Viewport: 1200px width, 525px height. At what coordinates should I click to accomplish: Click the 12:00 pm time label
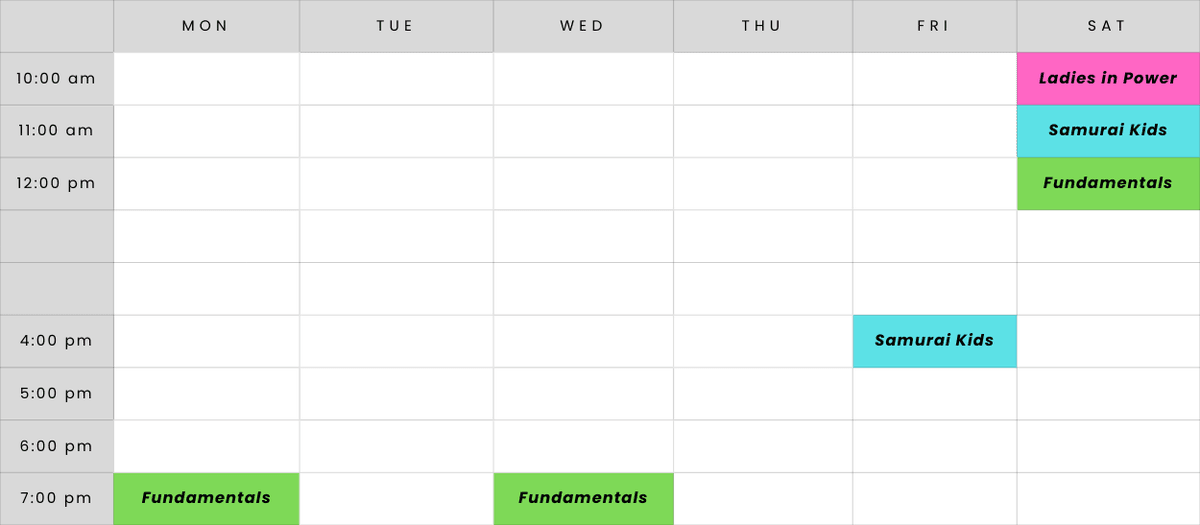(x=56, y=183)
